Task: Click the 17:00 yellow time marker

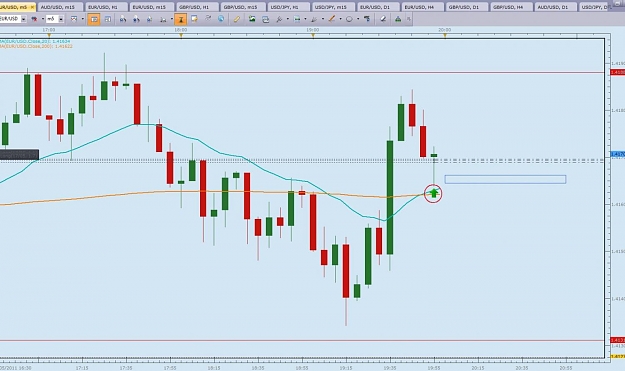Action: tap(49, 35)
